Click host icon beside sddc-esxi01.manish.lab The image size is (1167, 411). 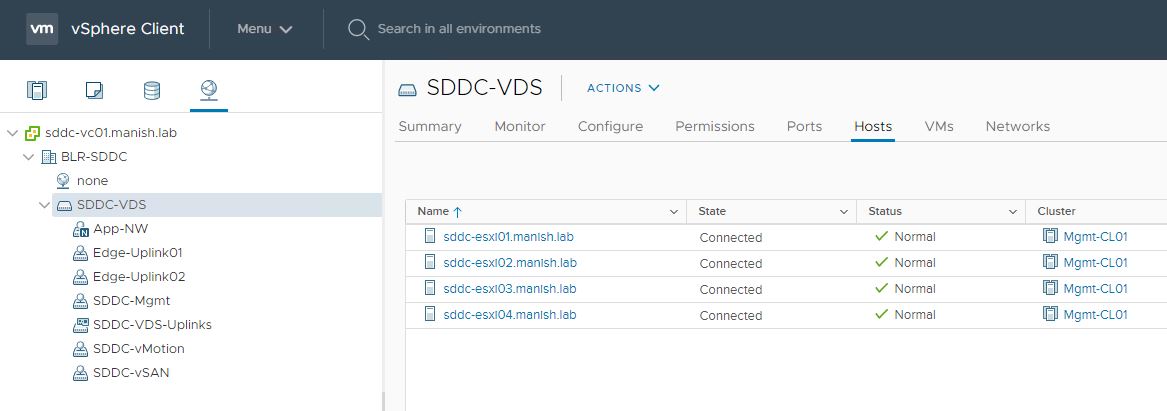(429, 237)
